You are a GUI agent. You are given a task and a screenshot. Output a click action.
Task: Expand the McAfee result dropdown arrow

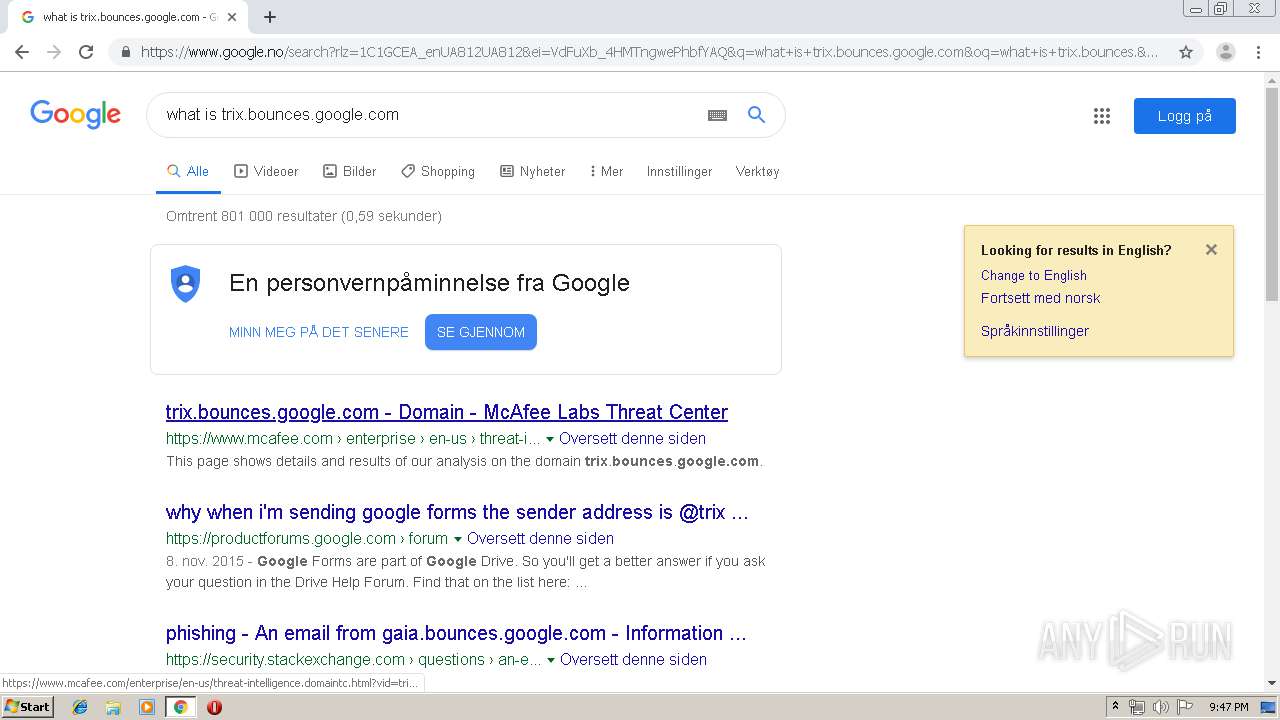pos(549,439)
